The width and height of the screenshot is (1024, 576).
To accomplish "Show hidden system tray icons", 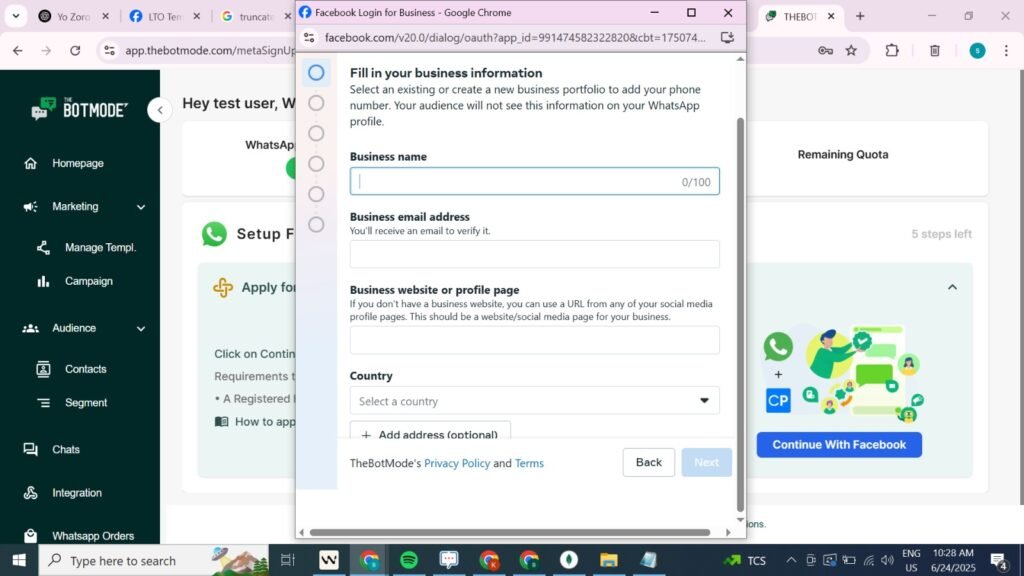I will [791, 560].
